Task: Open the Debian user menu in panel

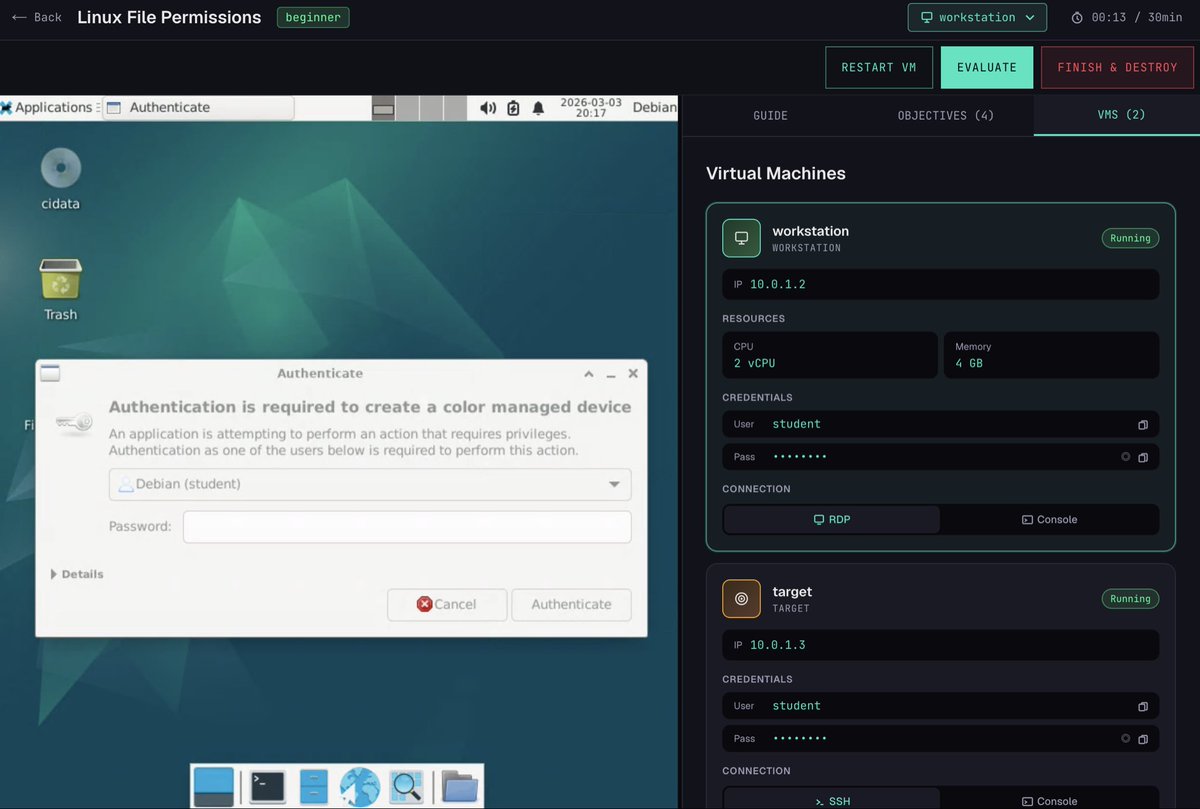Action: (654, 107)
